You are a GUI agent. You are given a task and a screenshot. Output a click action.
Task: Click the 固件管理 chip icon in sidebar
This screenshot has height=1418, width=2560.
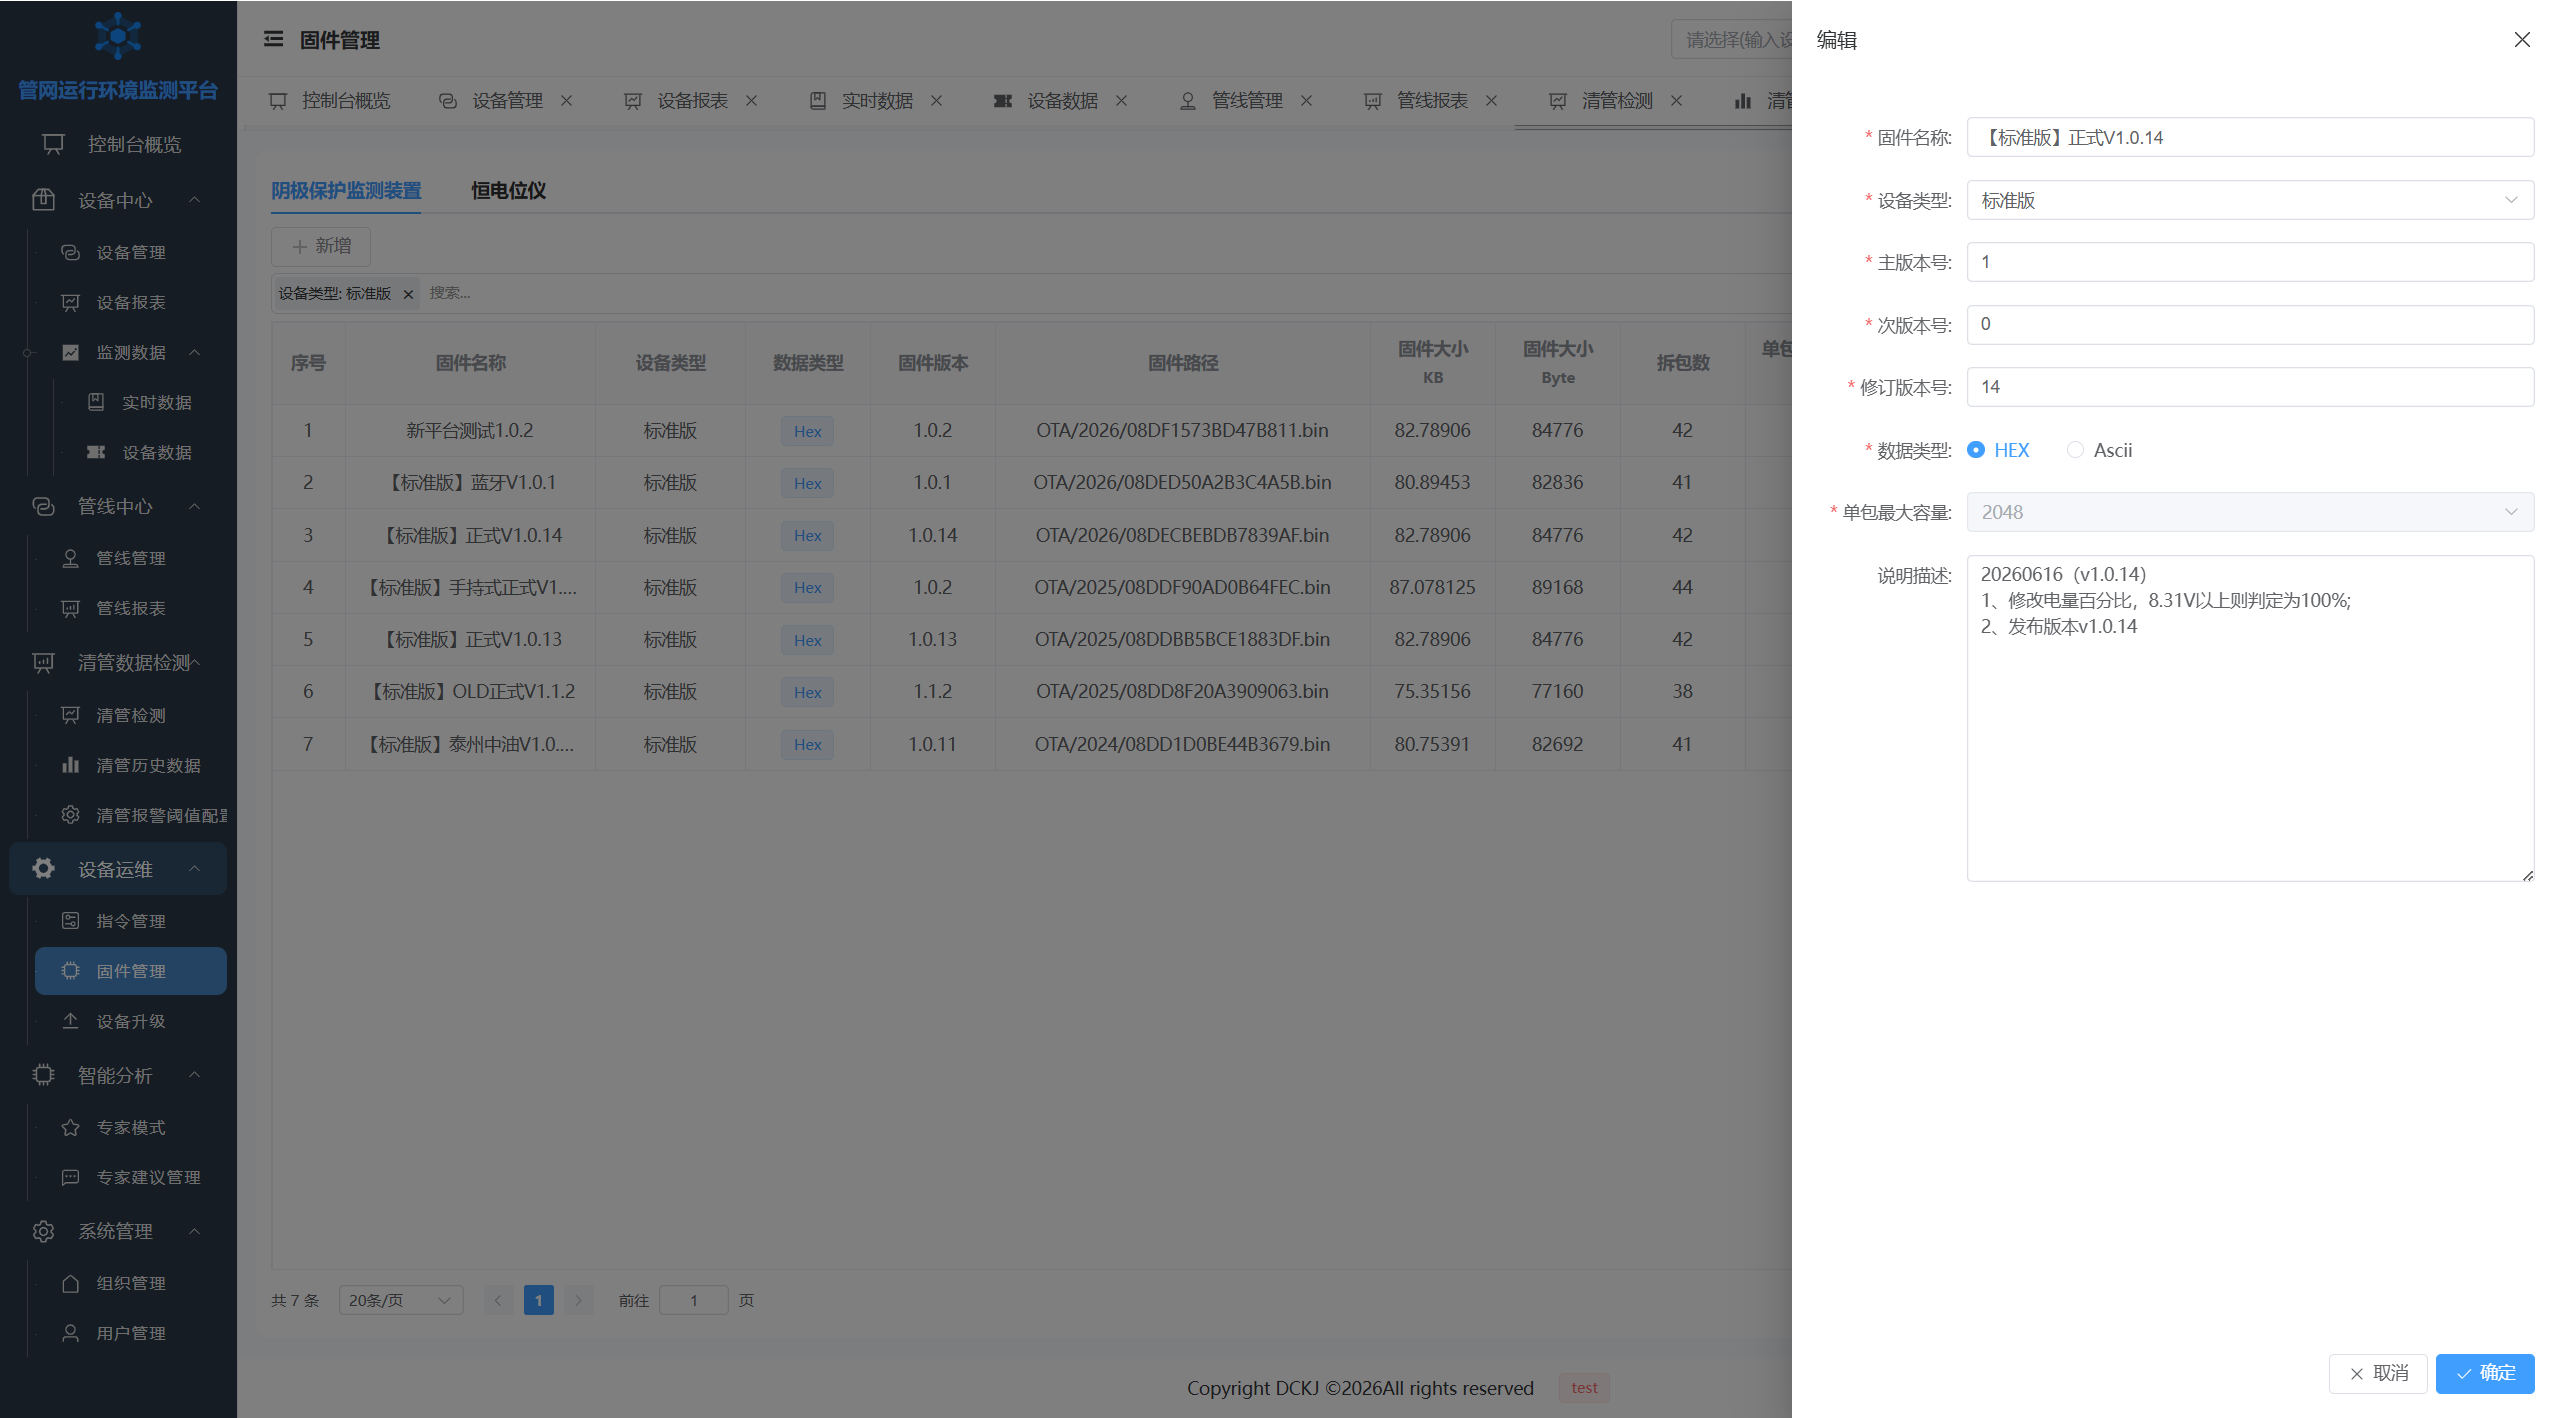coord(70,971)
